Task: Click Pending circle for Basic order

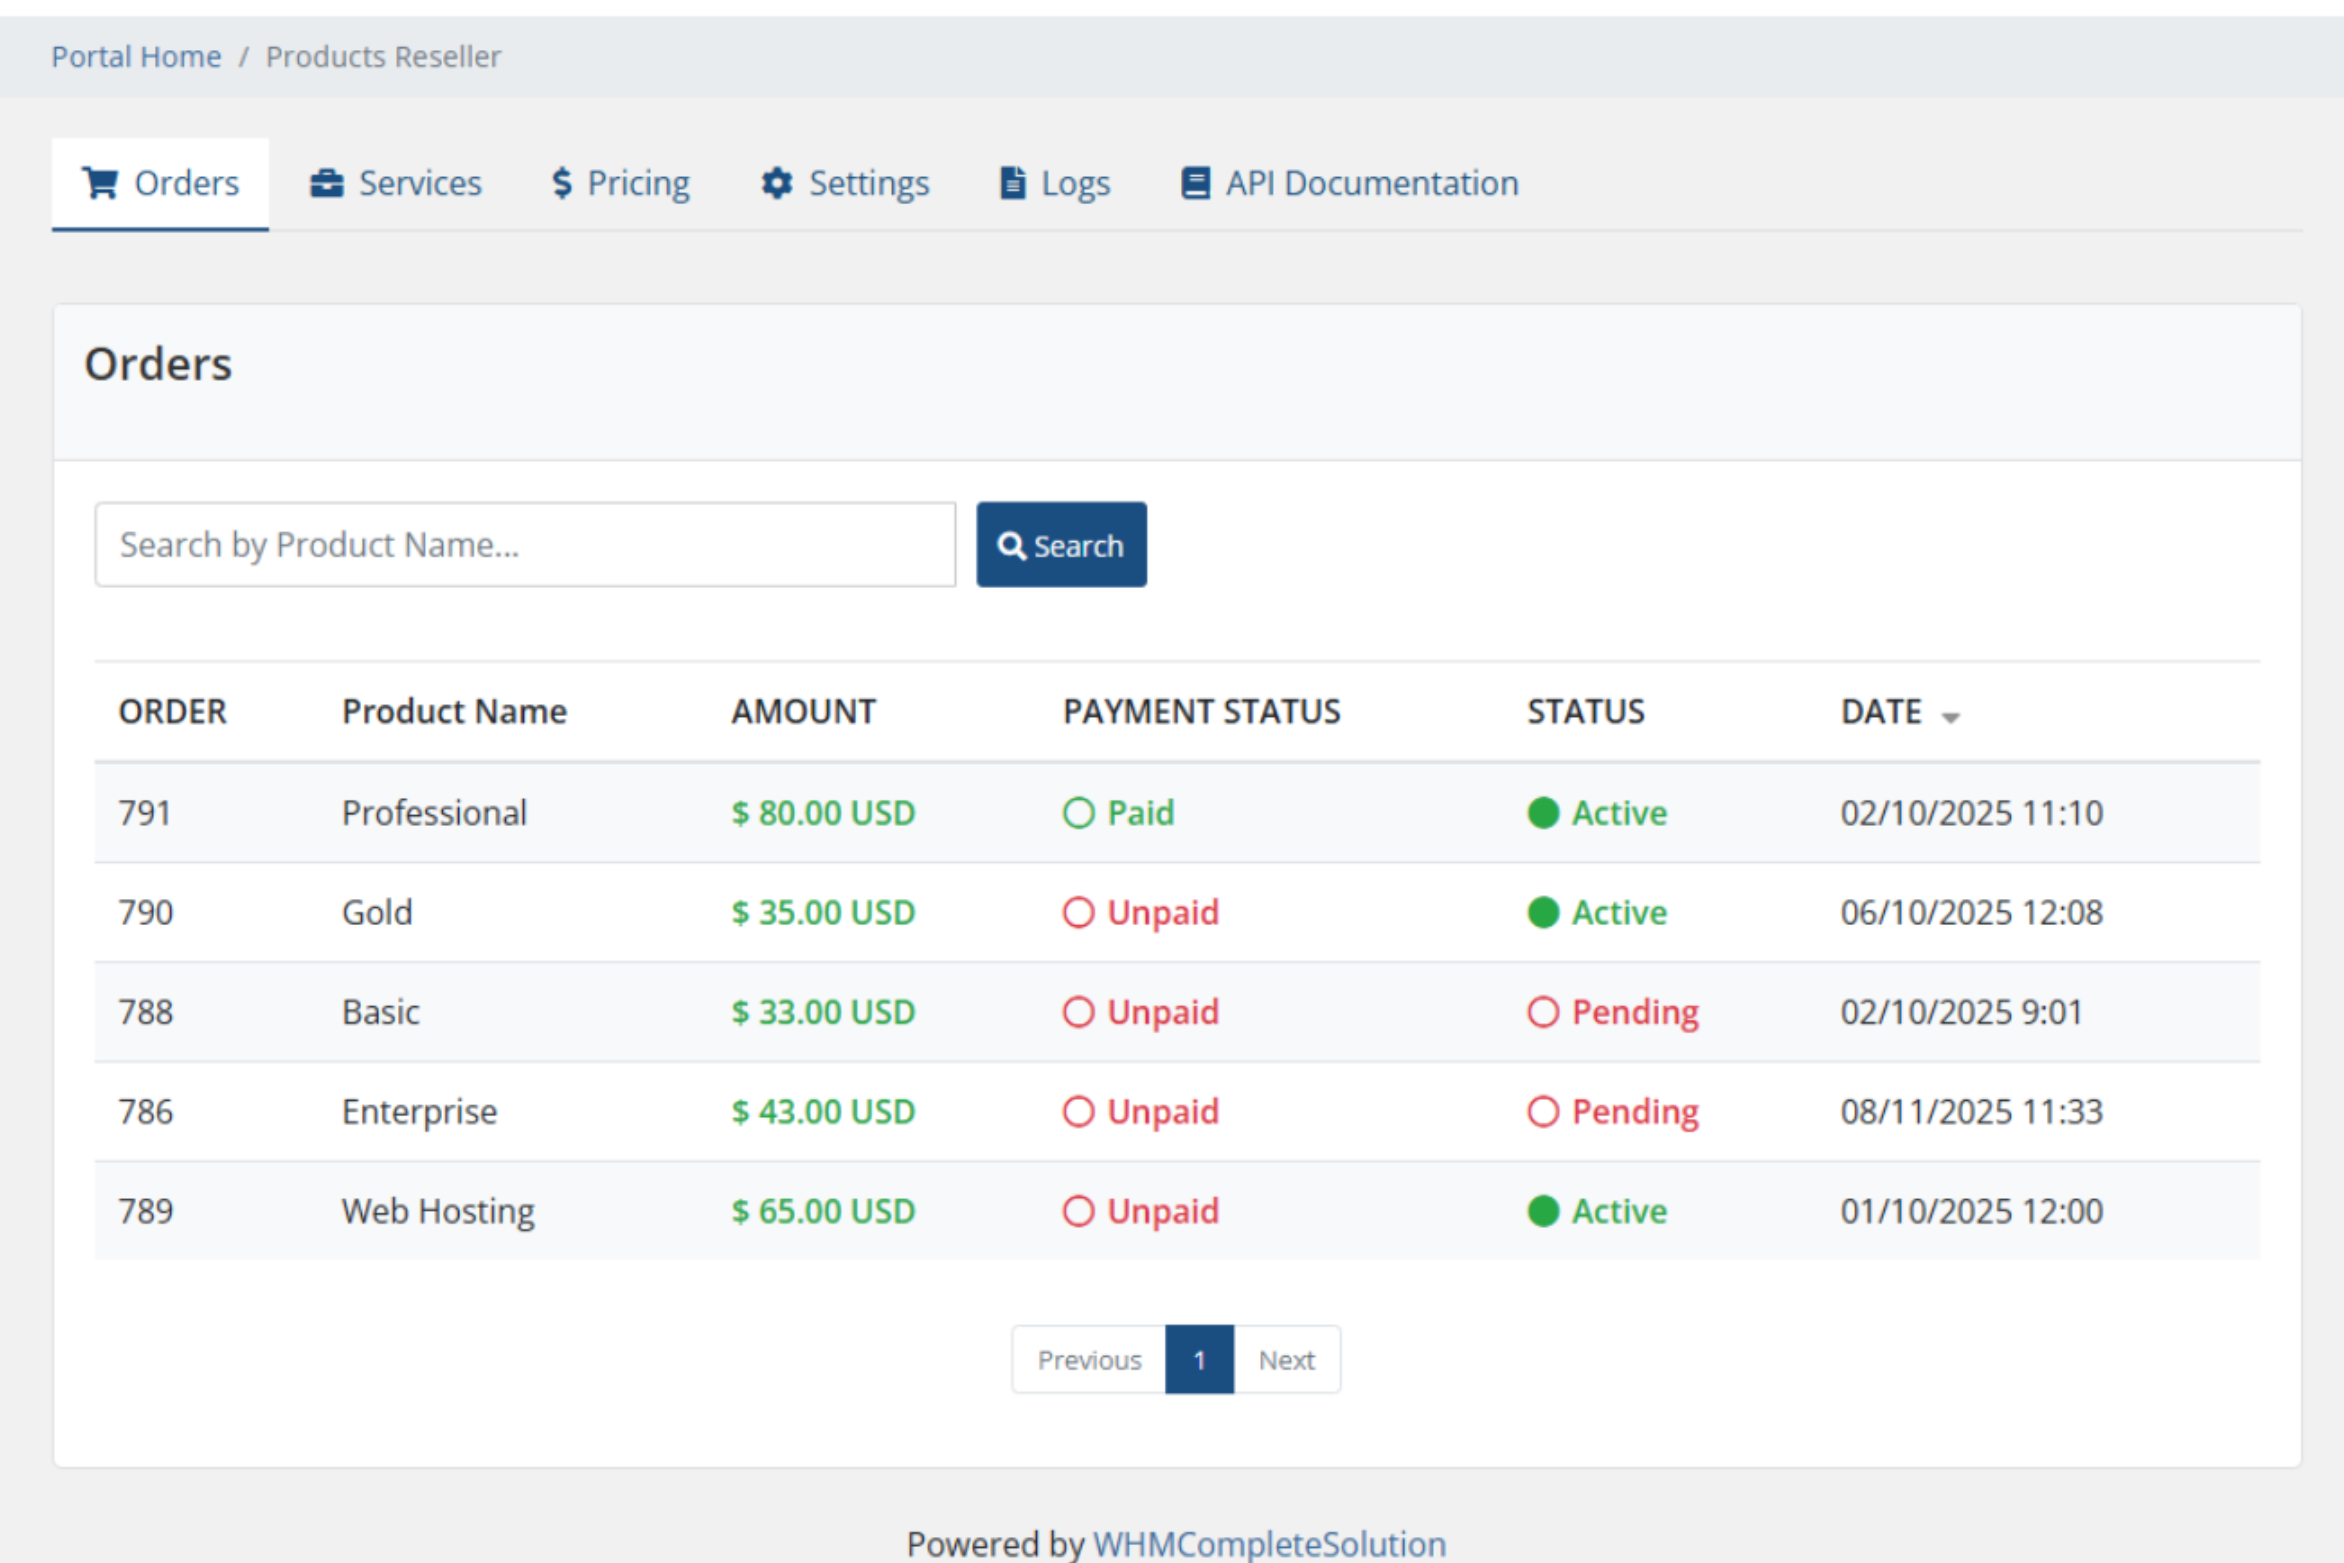Action: [1543, 1012]
